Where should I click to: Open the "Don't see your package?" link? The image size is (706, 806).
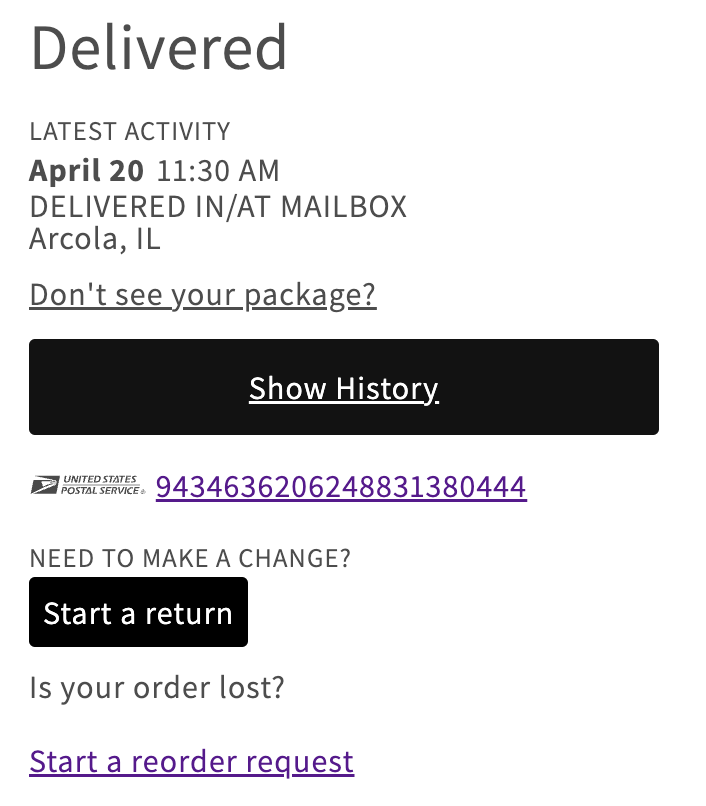tap(203, 295)
